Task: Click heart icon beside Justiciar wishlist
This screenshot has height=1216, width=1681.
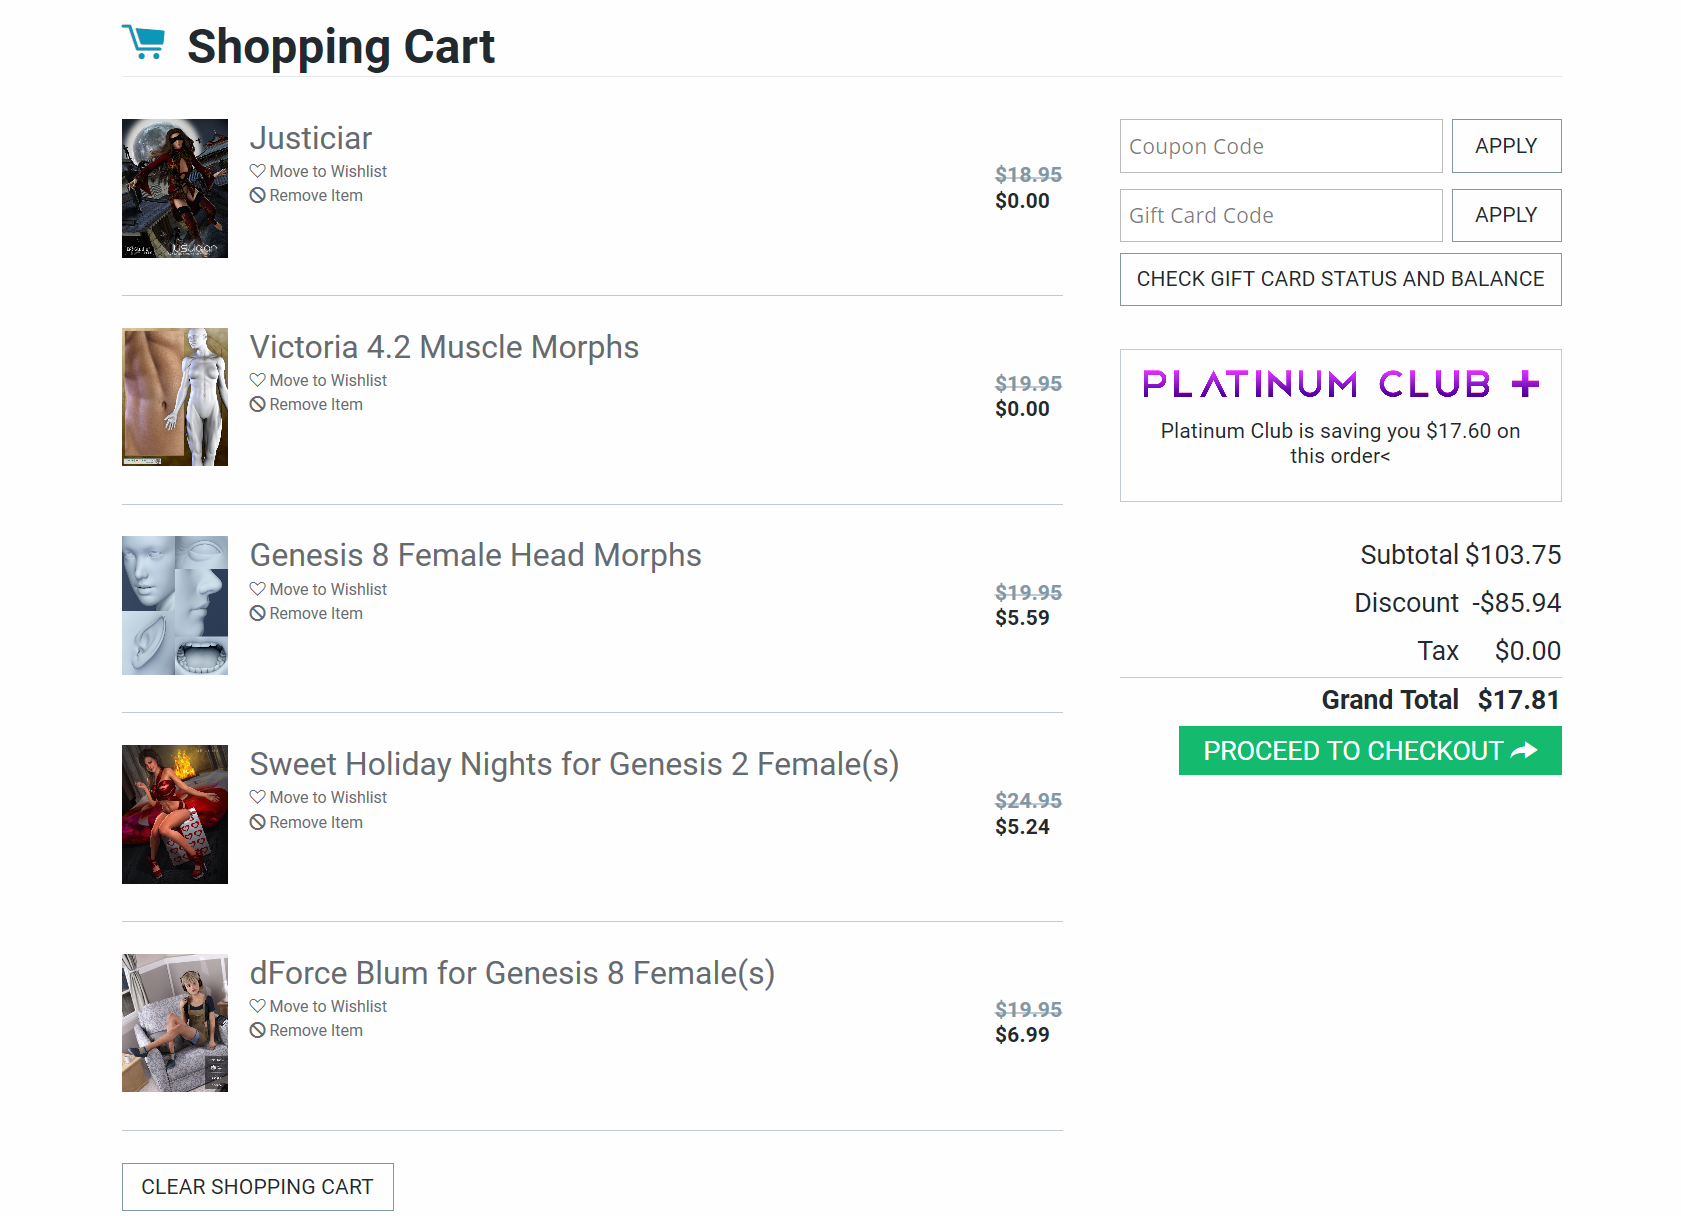Action: (258, 171)
